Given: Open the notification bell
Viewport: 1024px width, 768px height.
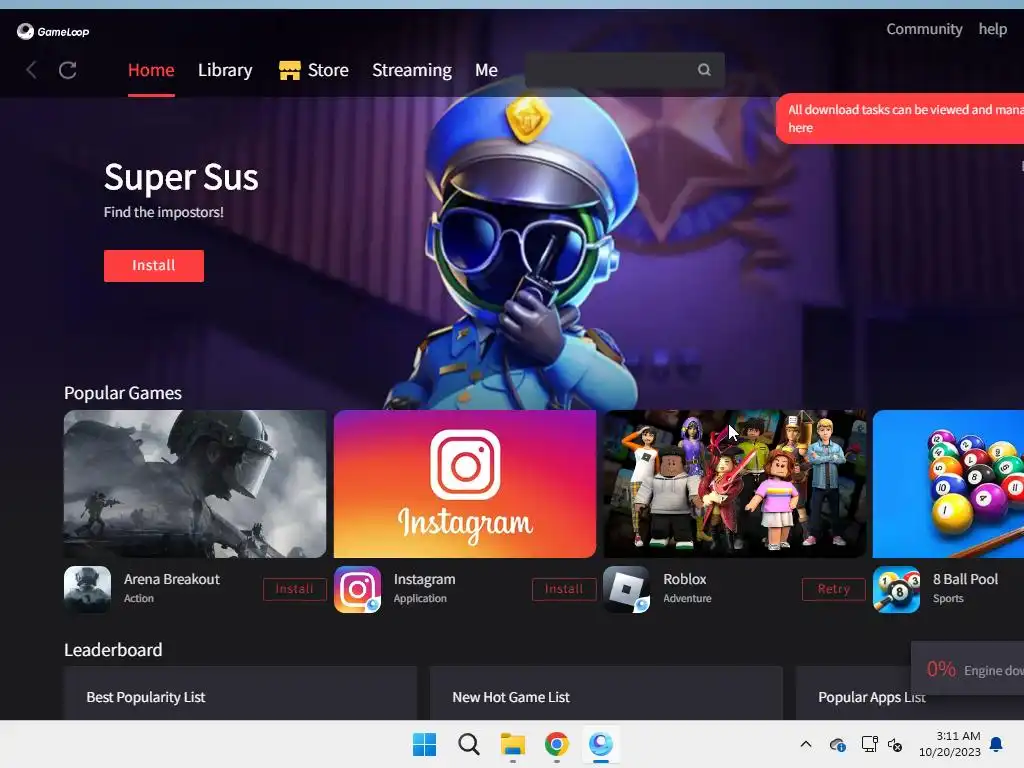Looking at the screenshot, I should tap(997, 744).
